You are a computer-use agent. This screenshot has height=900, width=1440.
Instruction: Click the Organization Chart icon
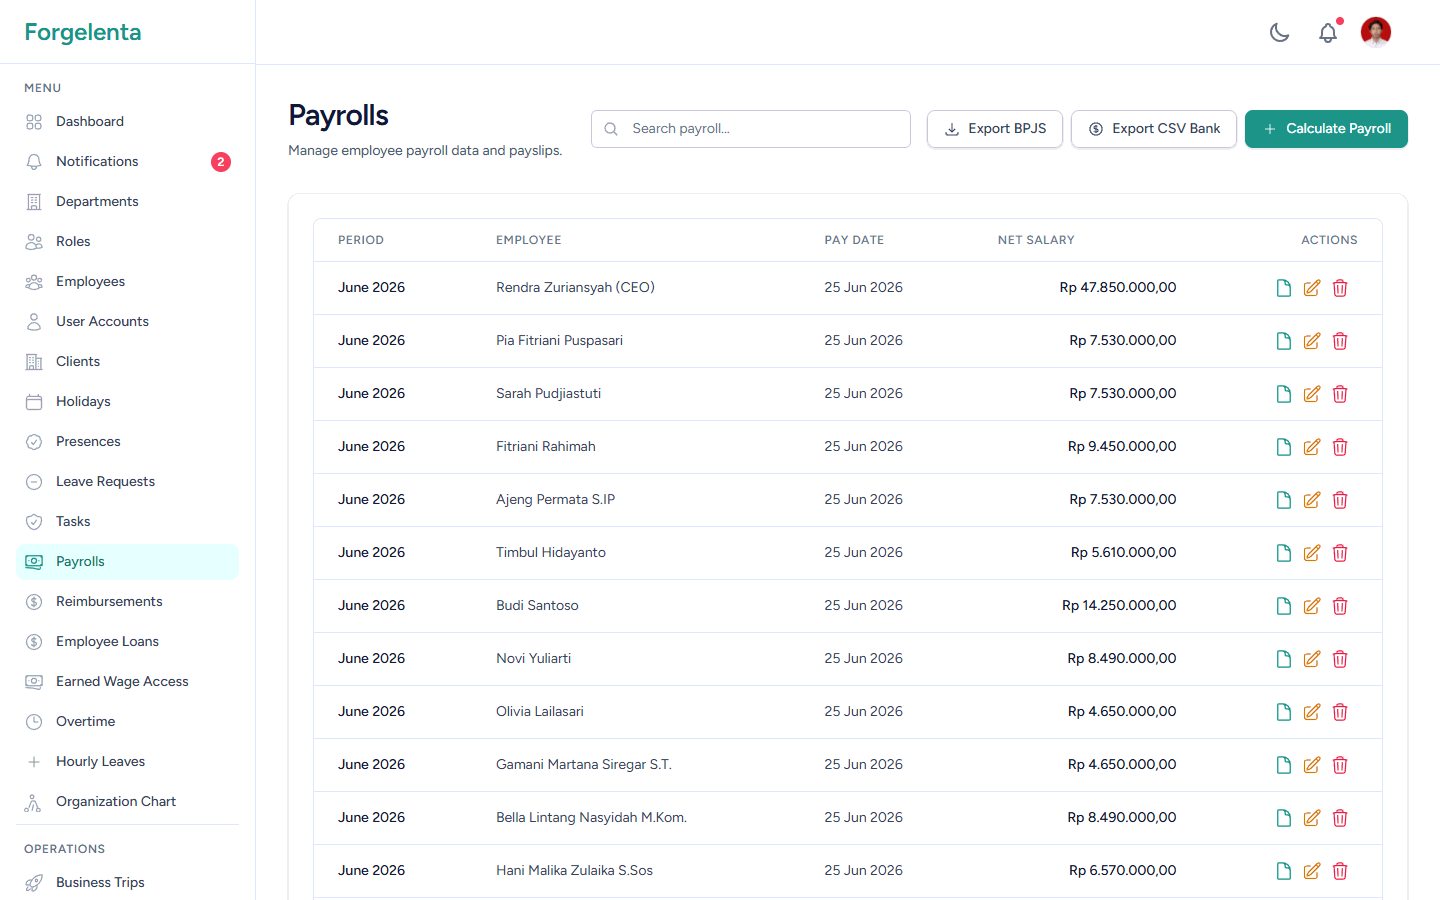point(34,802)
